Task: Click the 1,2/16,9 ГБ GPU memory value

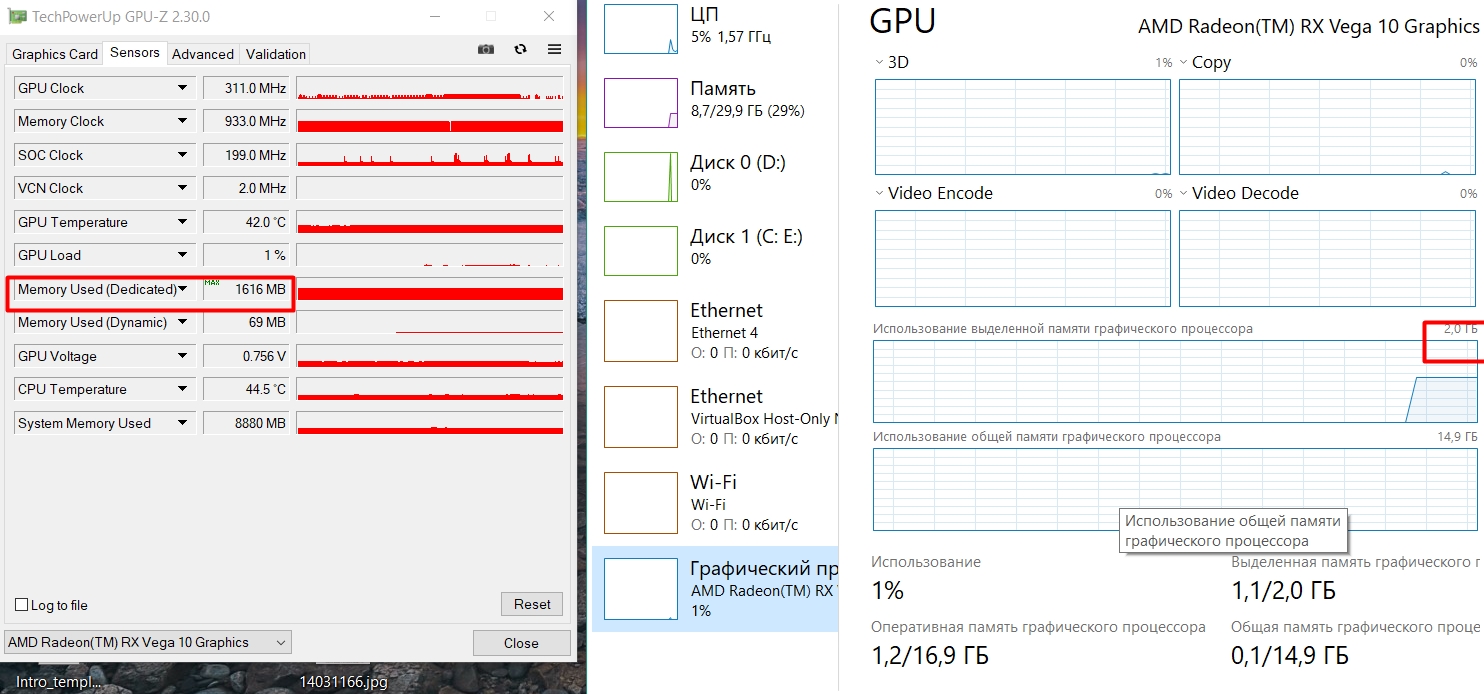Action: point(930,656)
